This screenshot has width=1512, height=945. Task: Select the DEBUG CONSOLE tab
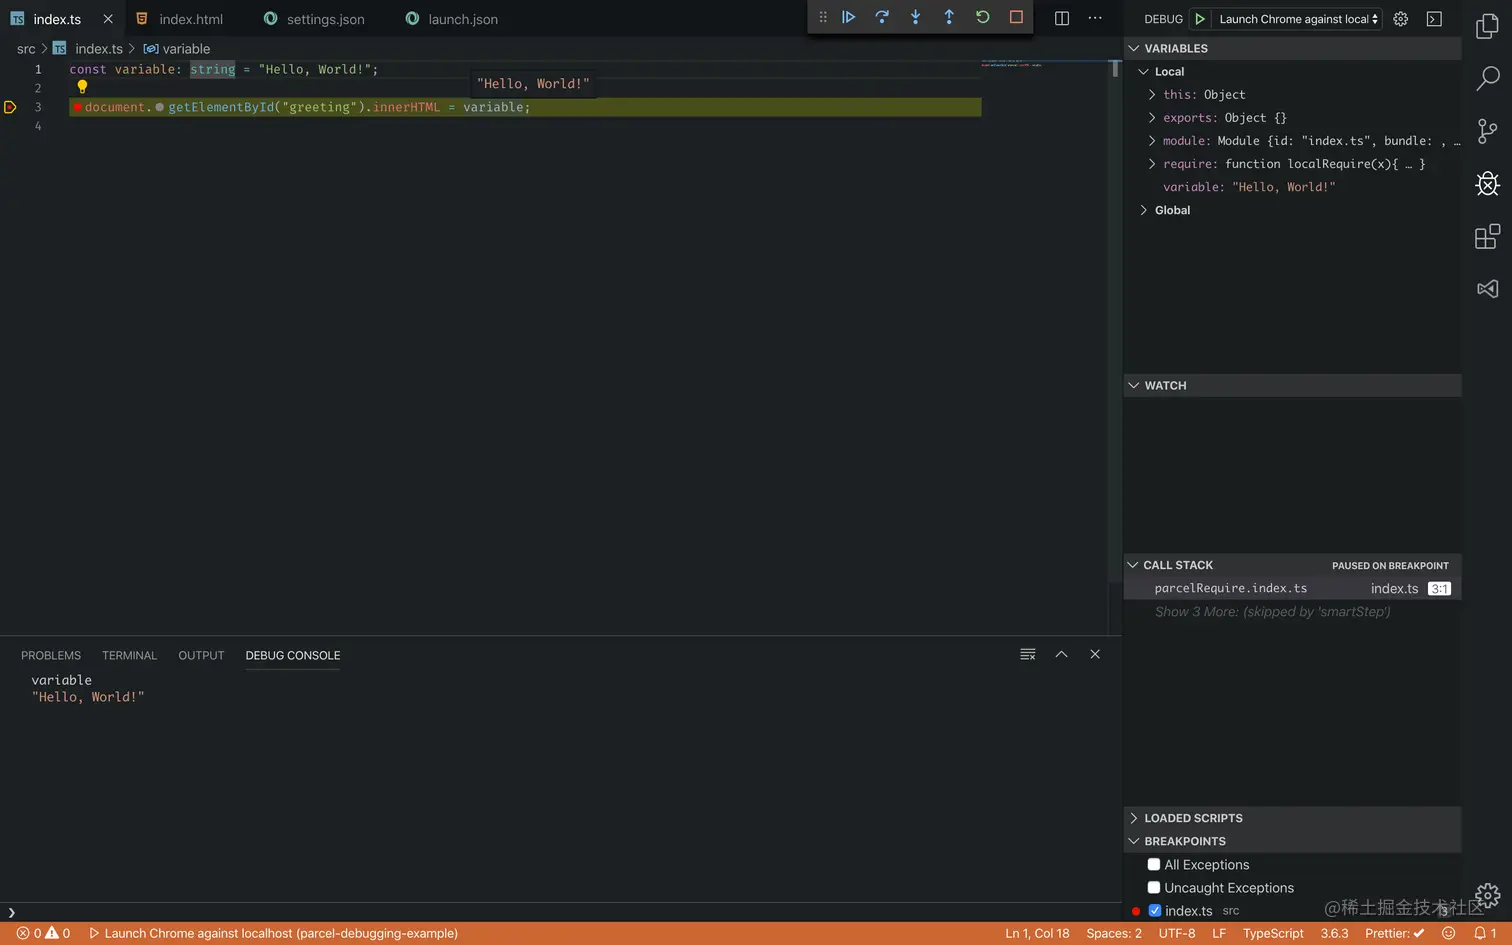(x=293, y=656)
